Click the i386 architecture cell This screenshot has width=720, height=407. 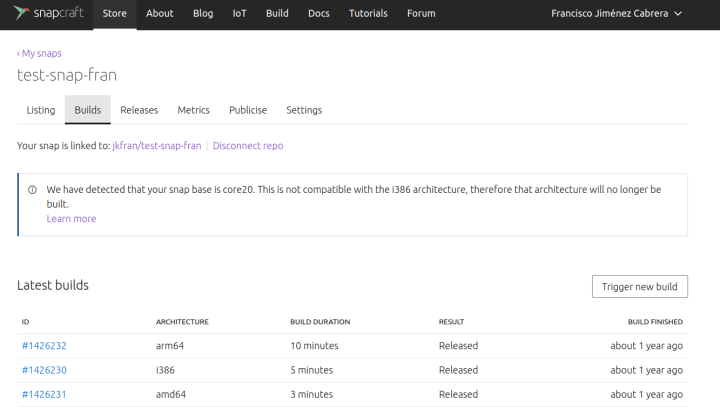coord(165,370)
